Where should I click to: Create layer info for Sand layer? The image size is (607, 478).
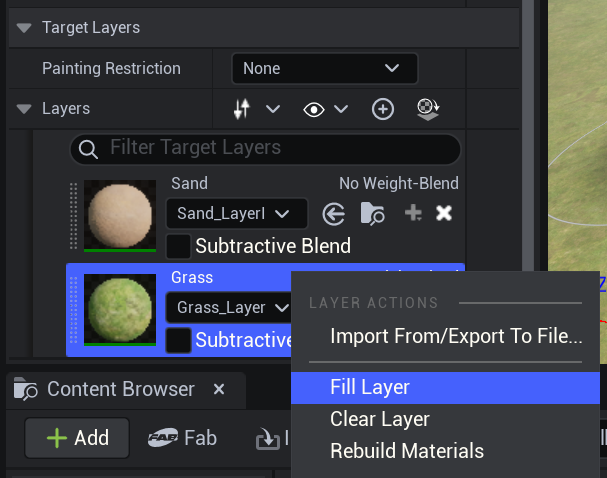413,213
